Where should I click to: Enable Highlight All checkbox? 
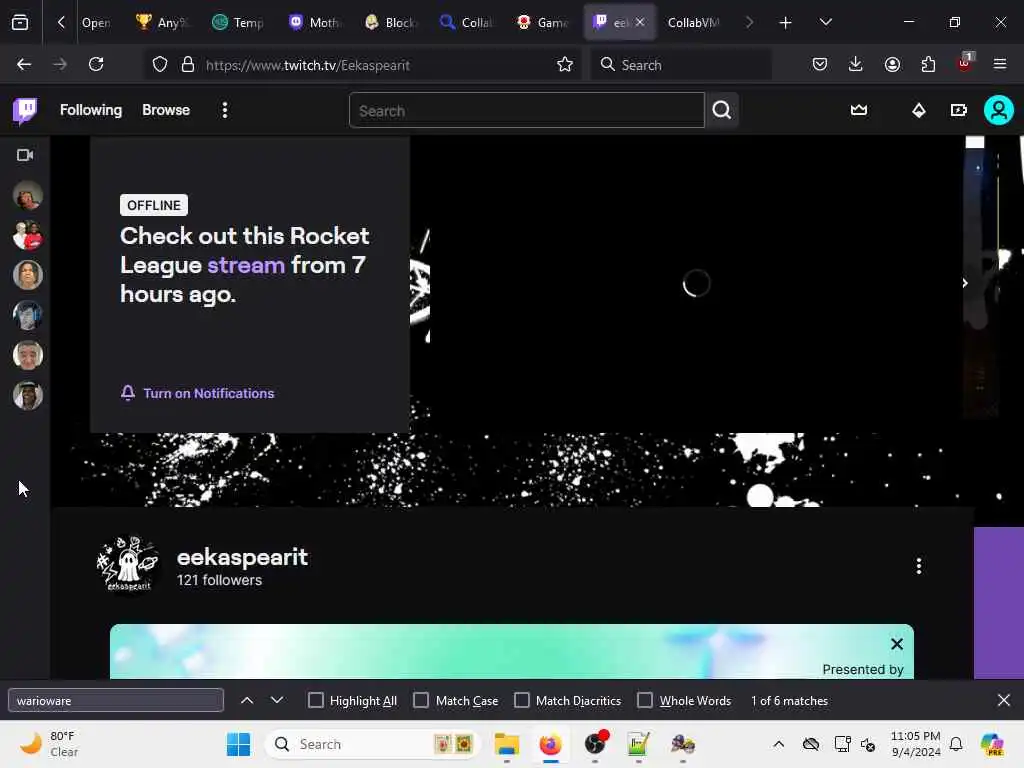315,700
